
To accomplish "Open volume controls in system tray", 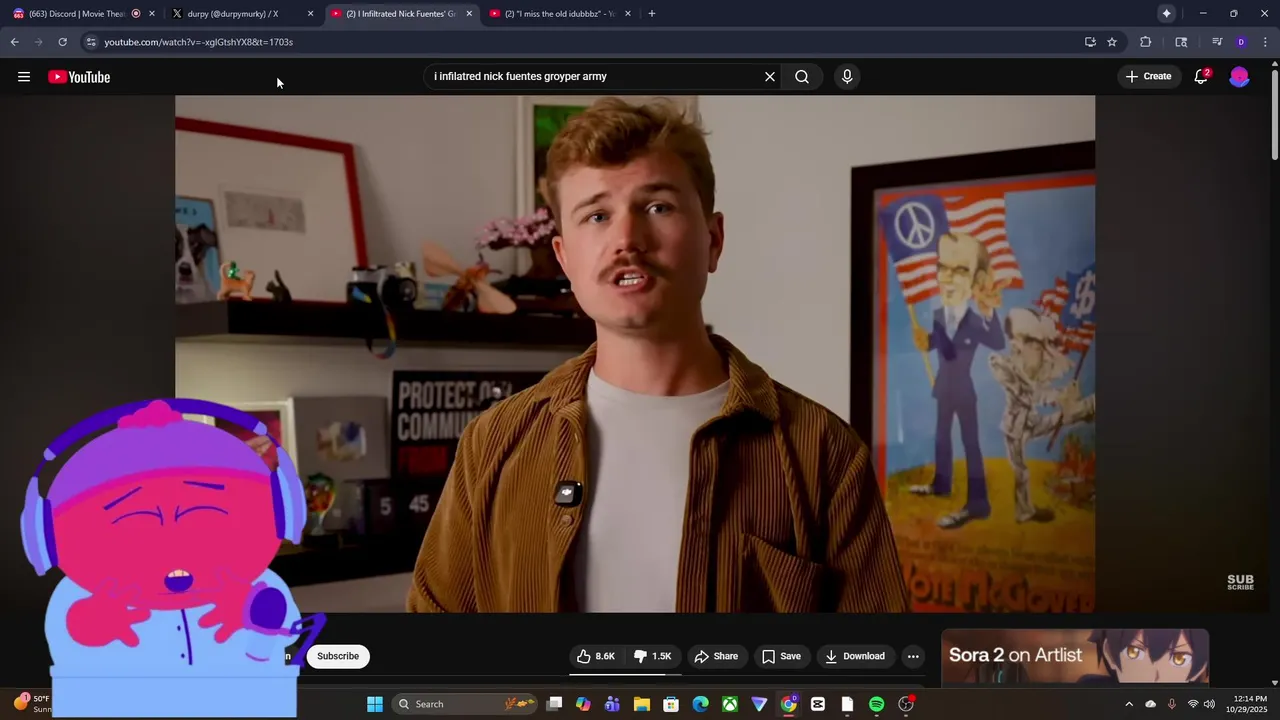I will pyautogui.click(x=1209, y=704).
